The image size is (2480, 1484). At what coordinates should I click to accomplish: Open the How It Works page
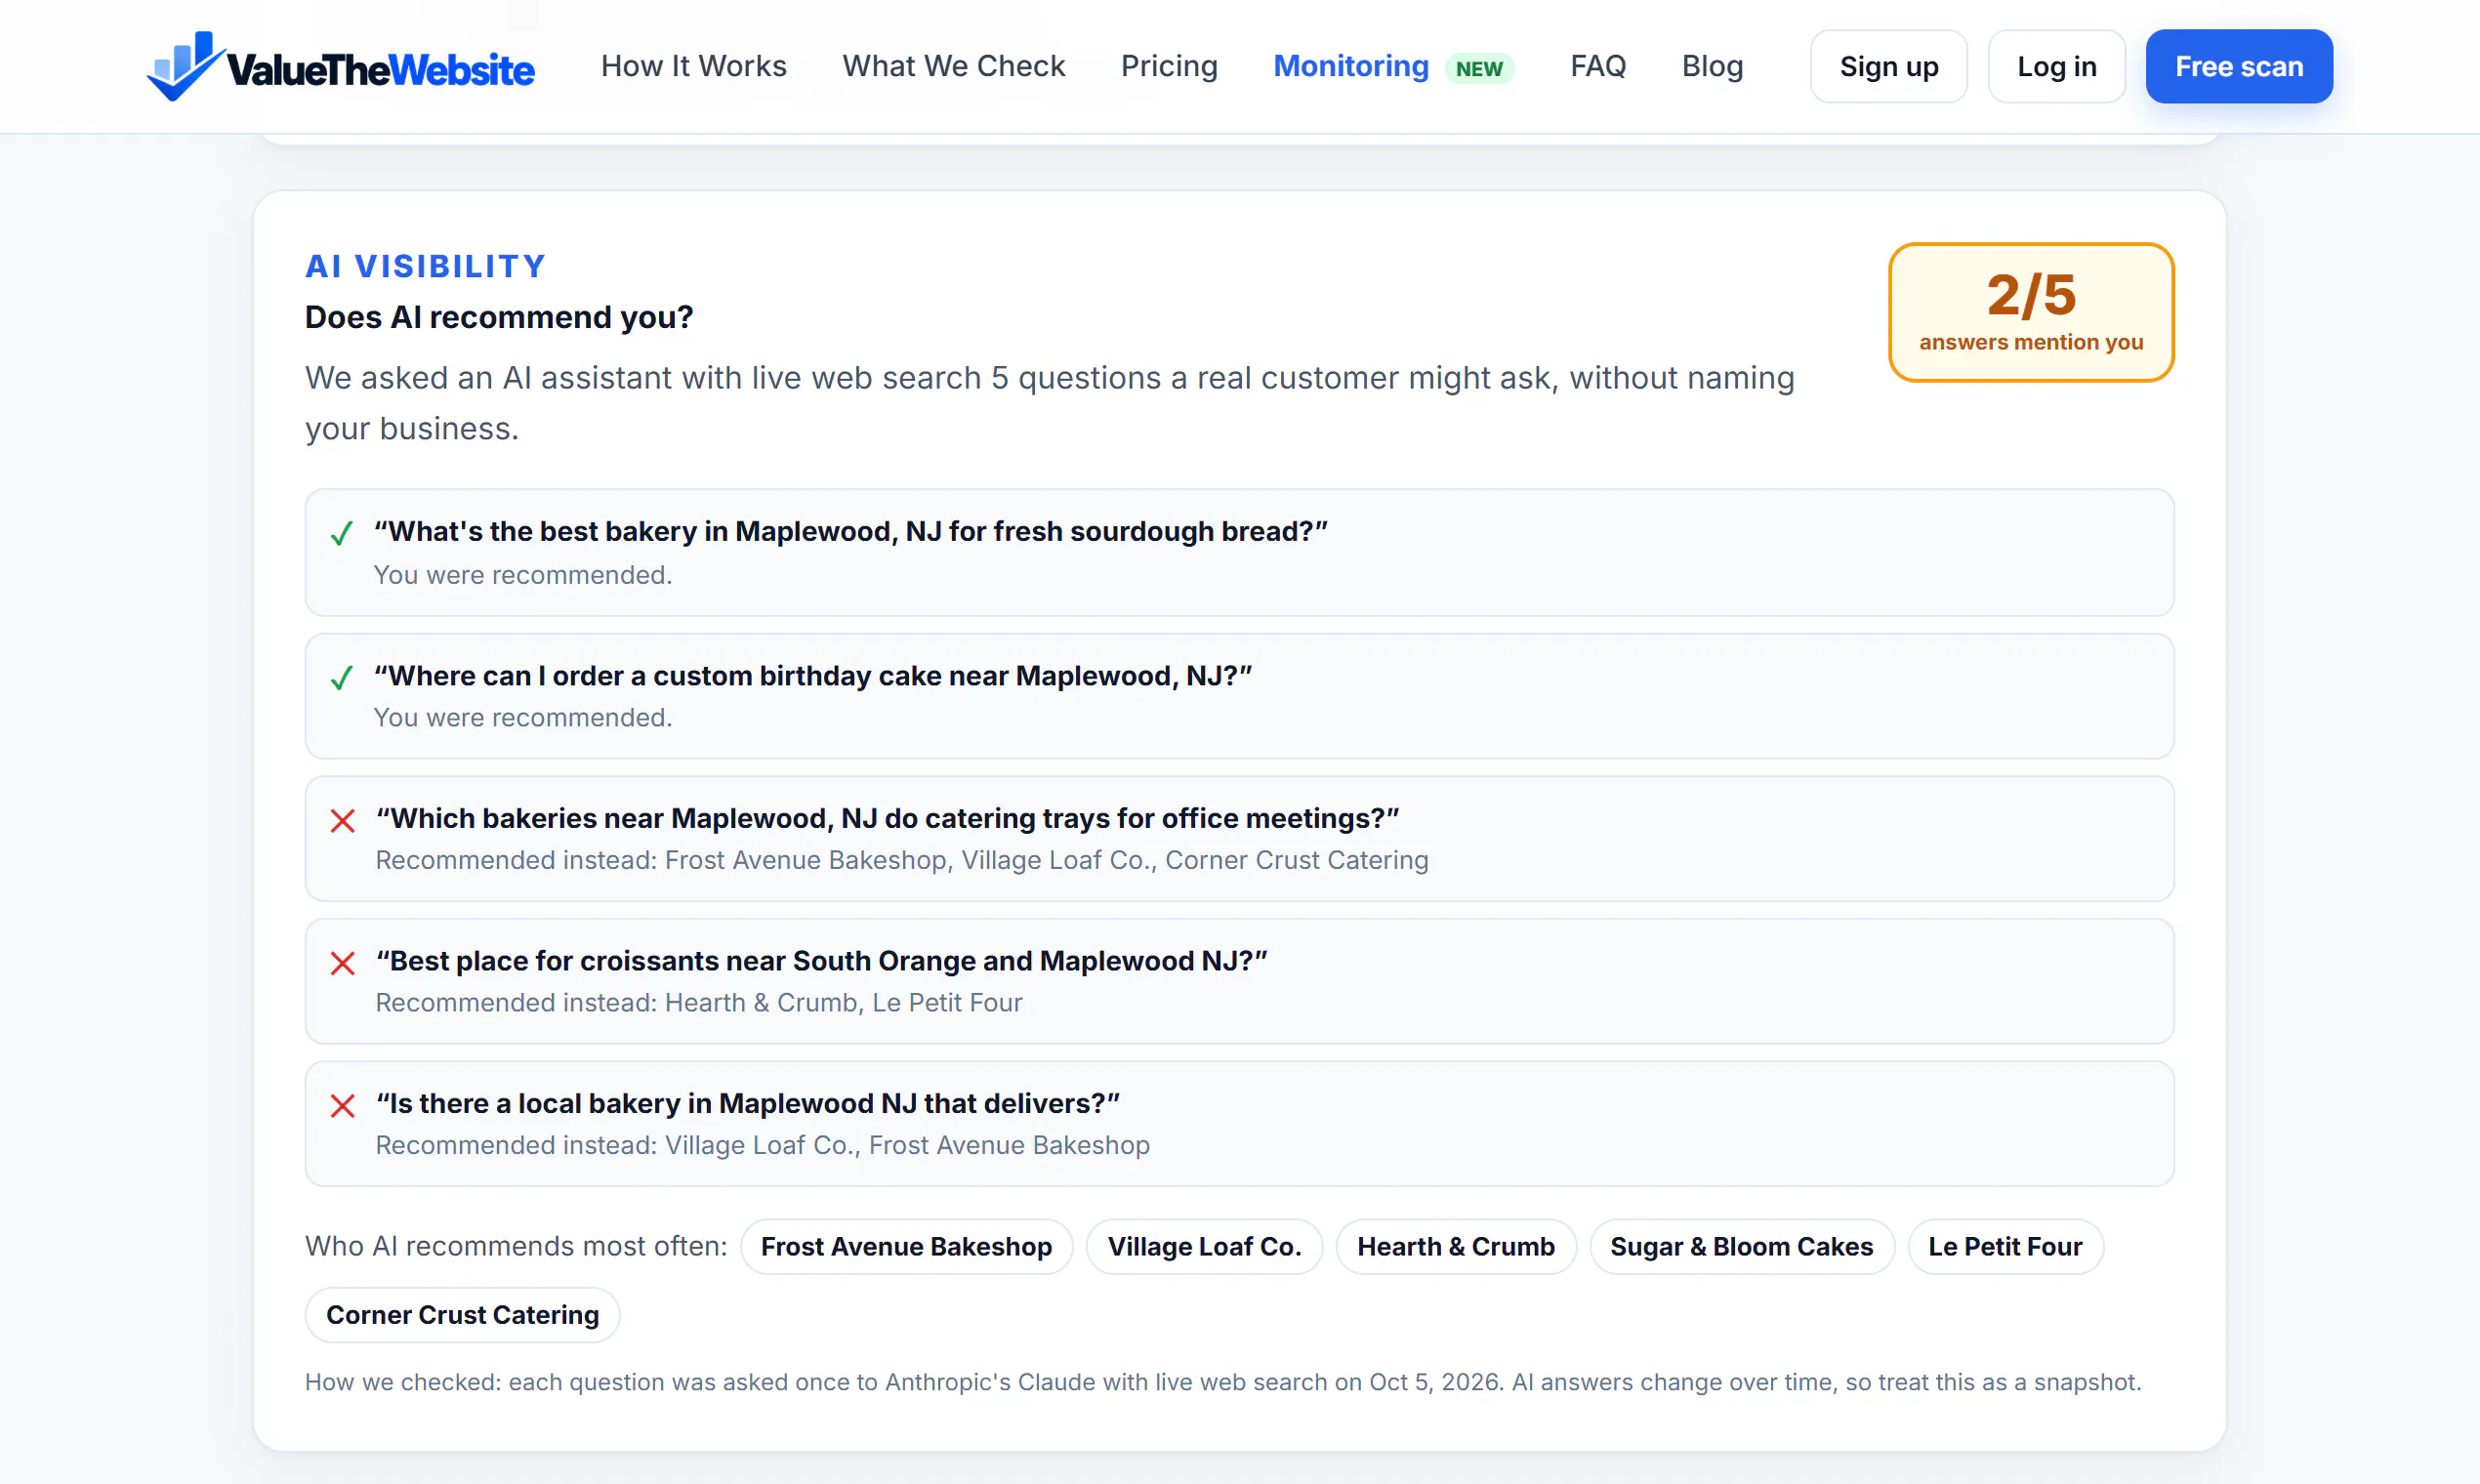[x=694, y=66]
